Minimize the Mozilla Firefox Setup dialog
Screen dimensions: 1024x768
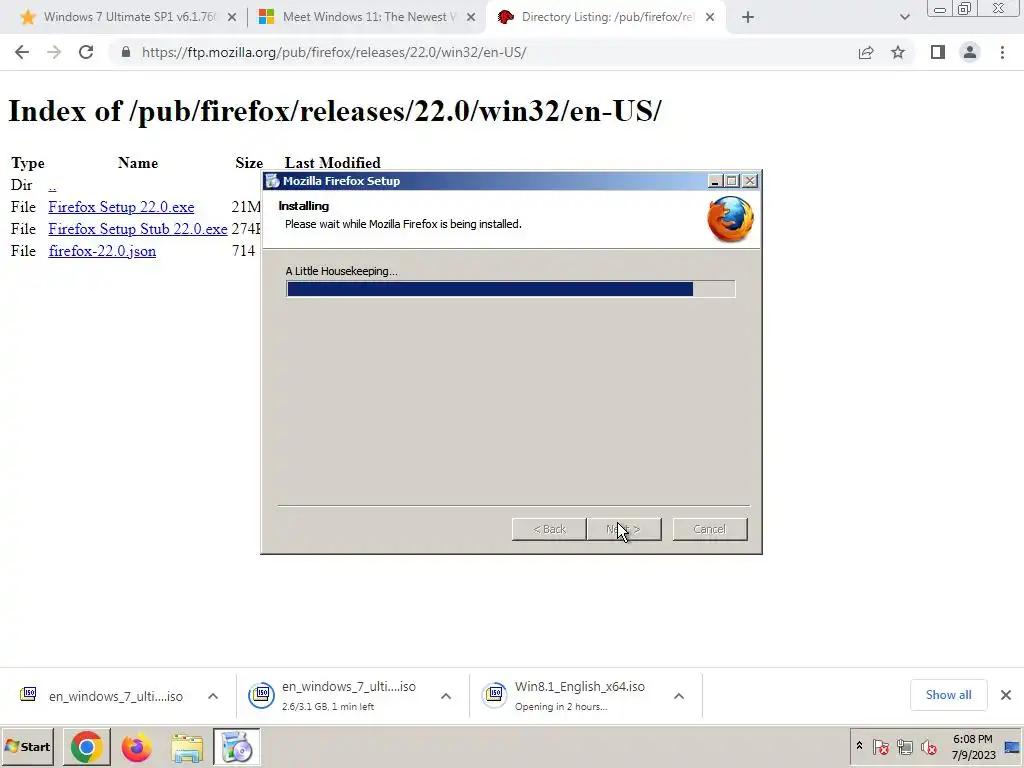pos(715,181)
